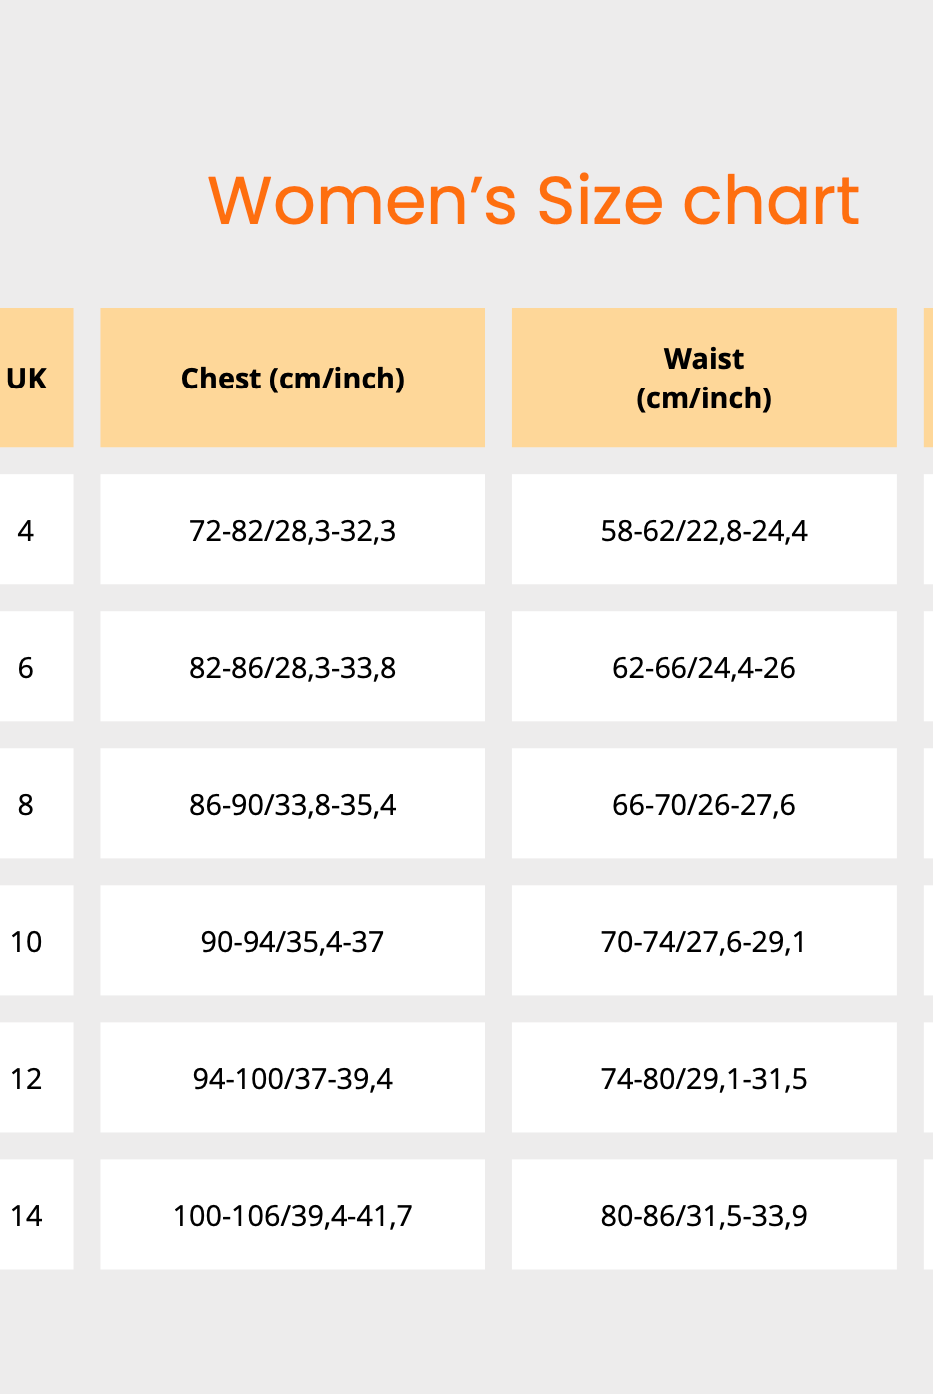Select waist value 80-86/31,5-33,9

tap(704, 1215)
